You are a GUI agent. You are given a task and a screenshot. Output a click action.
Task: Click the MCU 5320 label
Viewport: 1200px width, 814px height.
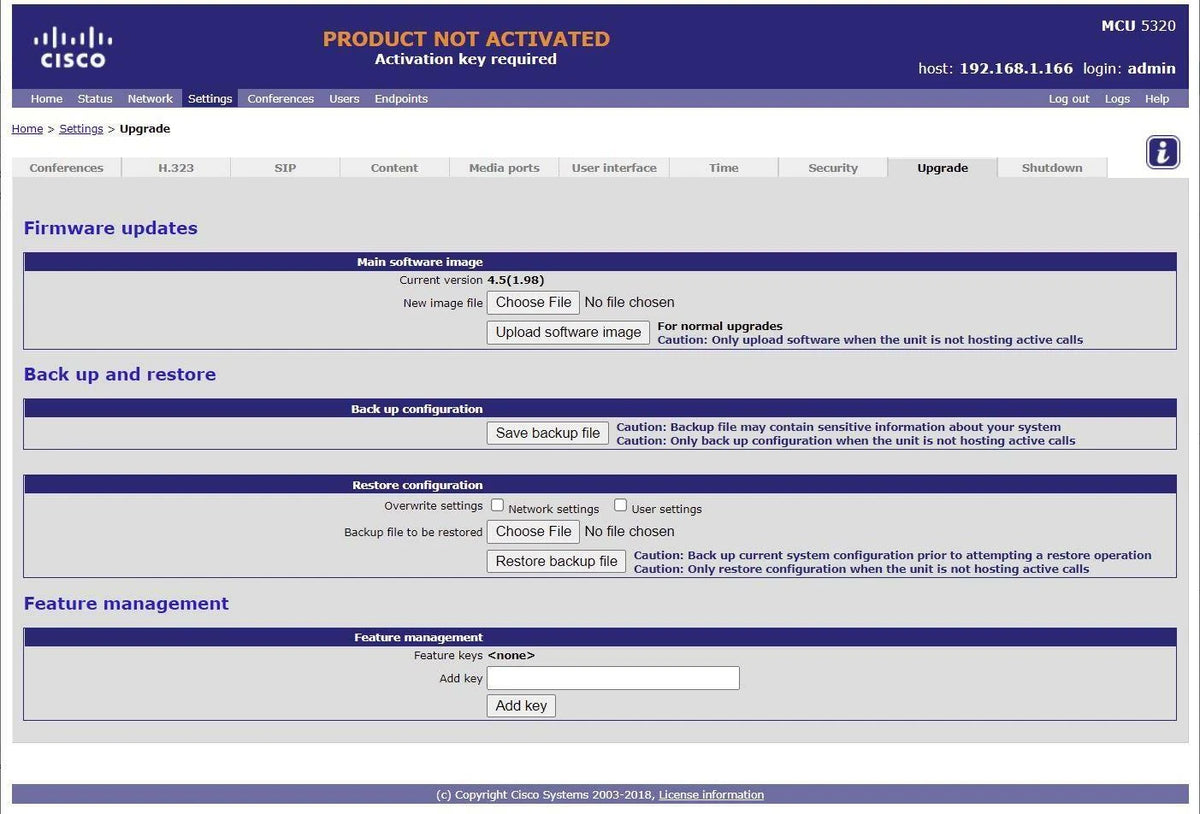pos(1138,26)
